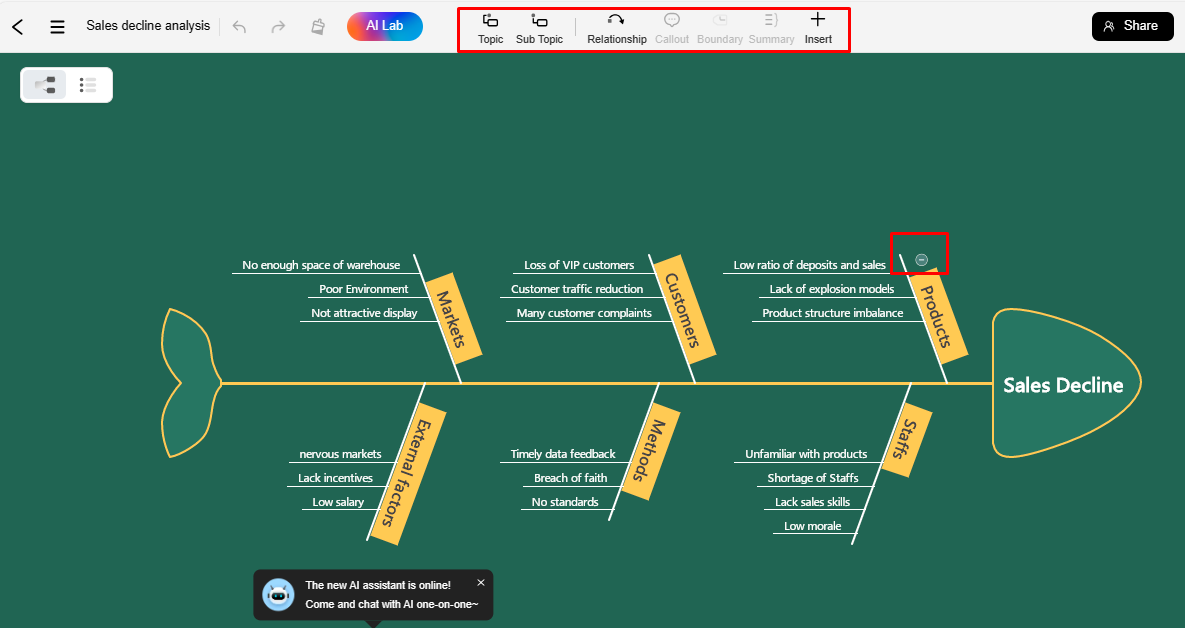
Task: Select 'Shortage of Staffs' node
Action: coord(812,478)
